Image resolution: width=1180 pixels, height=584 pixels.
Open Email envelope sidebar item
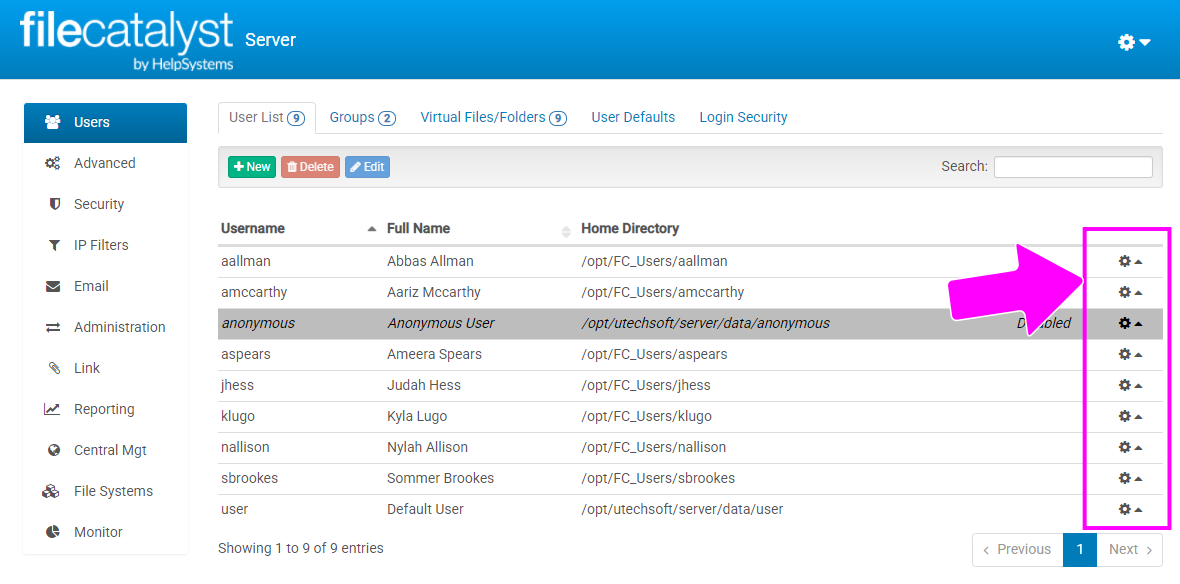pyautogui.click(x=105, y=287)
